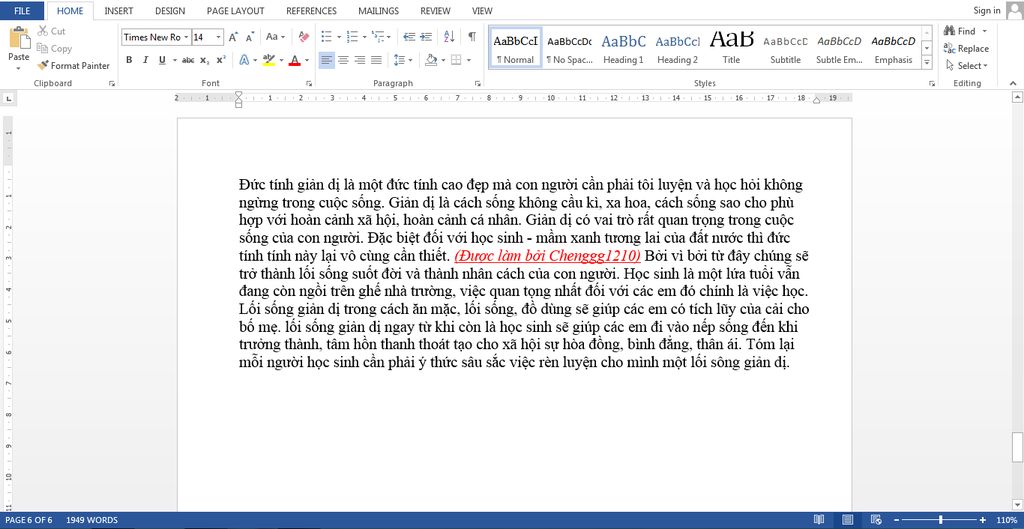The height and width of the screenshot is (529, 1024).
Task: Toggle Show/Hide paragraph marks
Action: pyautogui.click(x=472, y=37)
